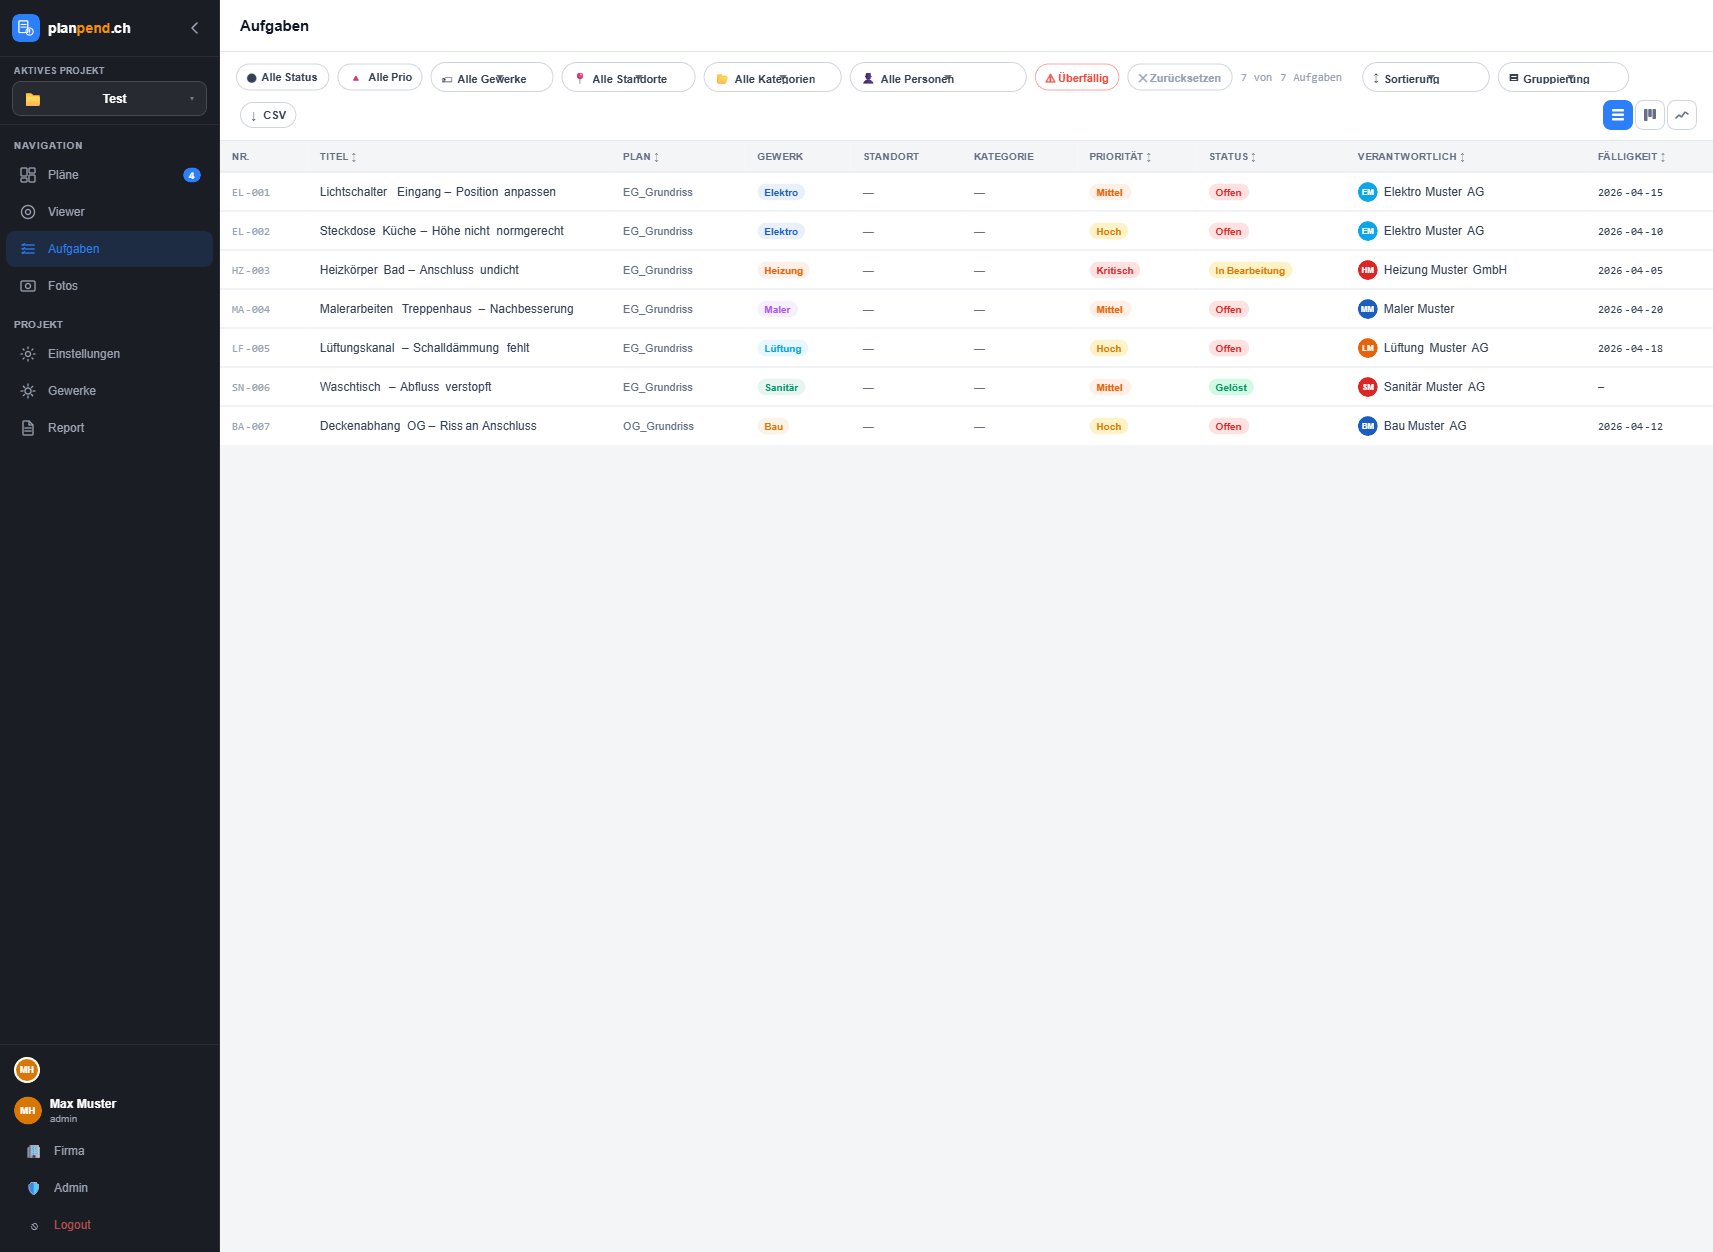
Task: Sort the table by Fälligkeit column header
Action: tap(1630, 157)
